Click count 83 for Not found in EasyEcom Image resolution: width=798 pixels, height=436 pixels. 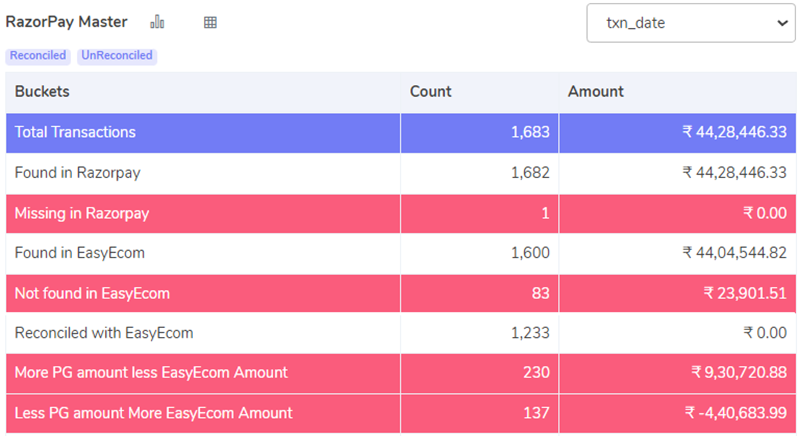[540, 294]
